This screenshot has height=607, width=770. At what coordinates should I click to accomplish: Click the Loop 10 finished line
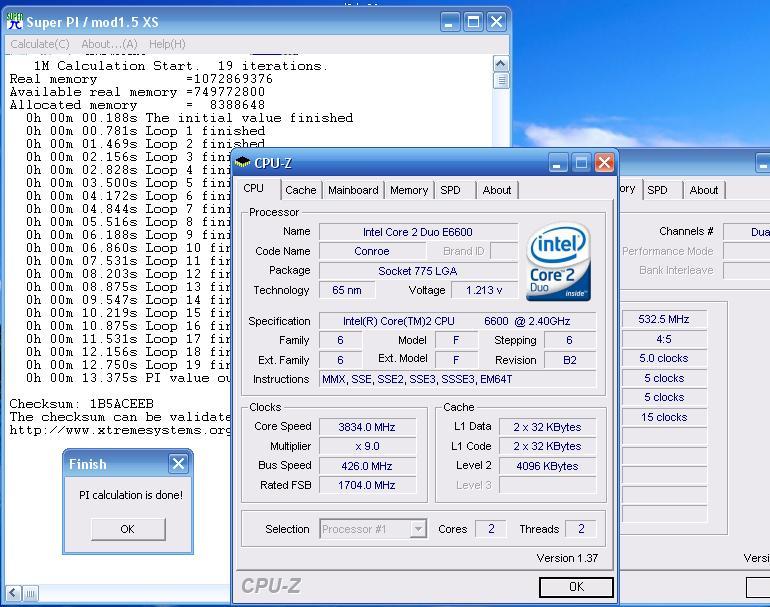click(128, 248)
